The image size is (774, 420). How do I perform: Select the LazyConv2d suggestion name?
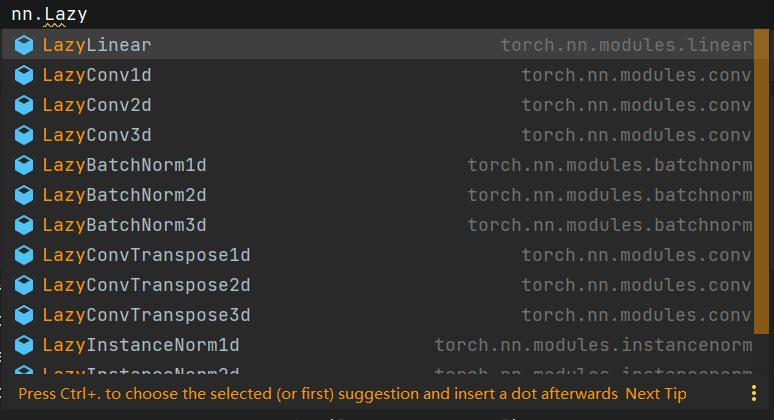click(97, 105)
